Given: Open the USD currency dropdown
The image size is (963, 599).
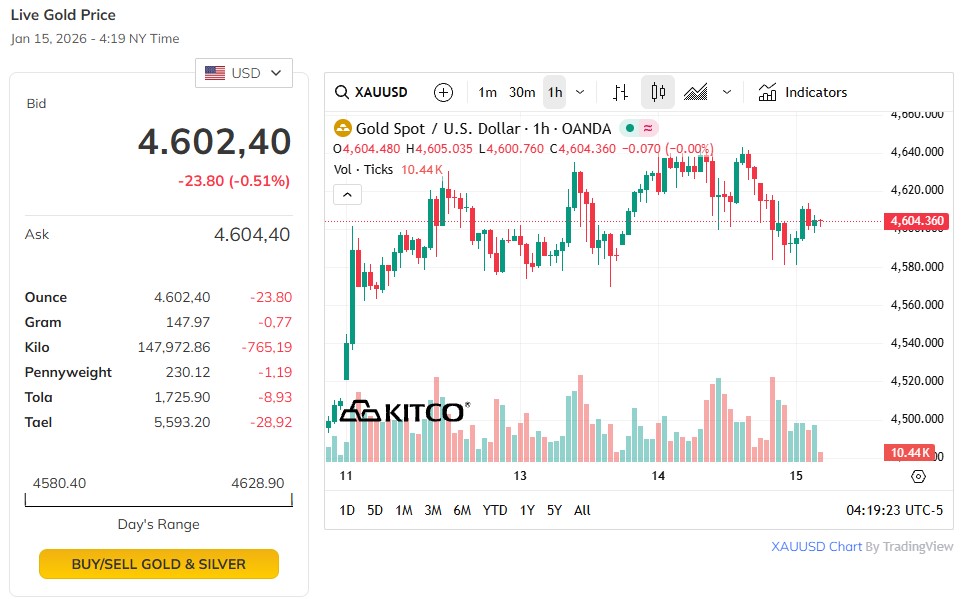Looking at the screenshot, I should (x=244, y=73).
